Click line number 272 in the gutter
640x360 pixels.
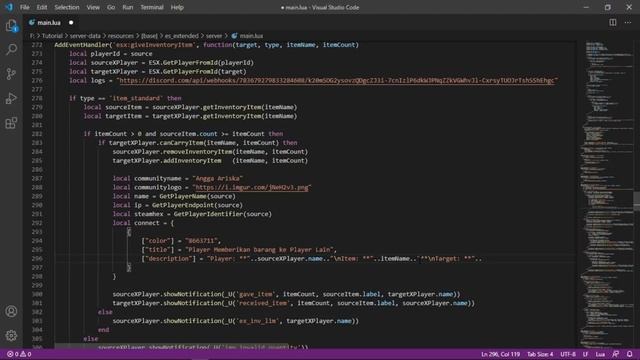(x=37, y=45)
